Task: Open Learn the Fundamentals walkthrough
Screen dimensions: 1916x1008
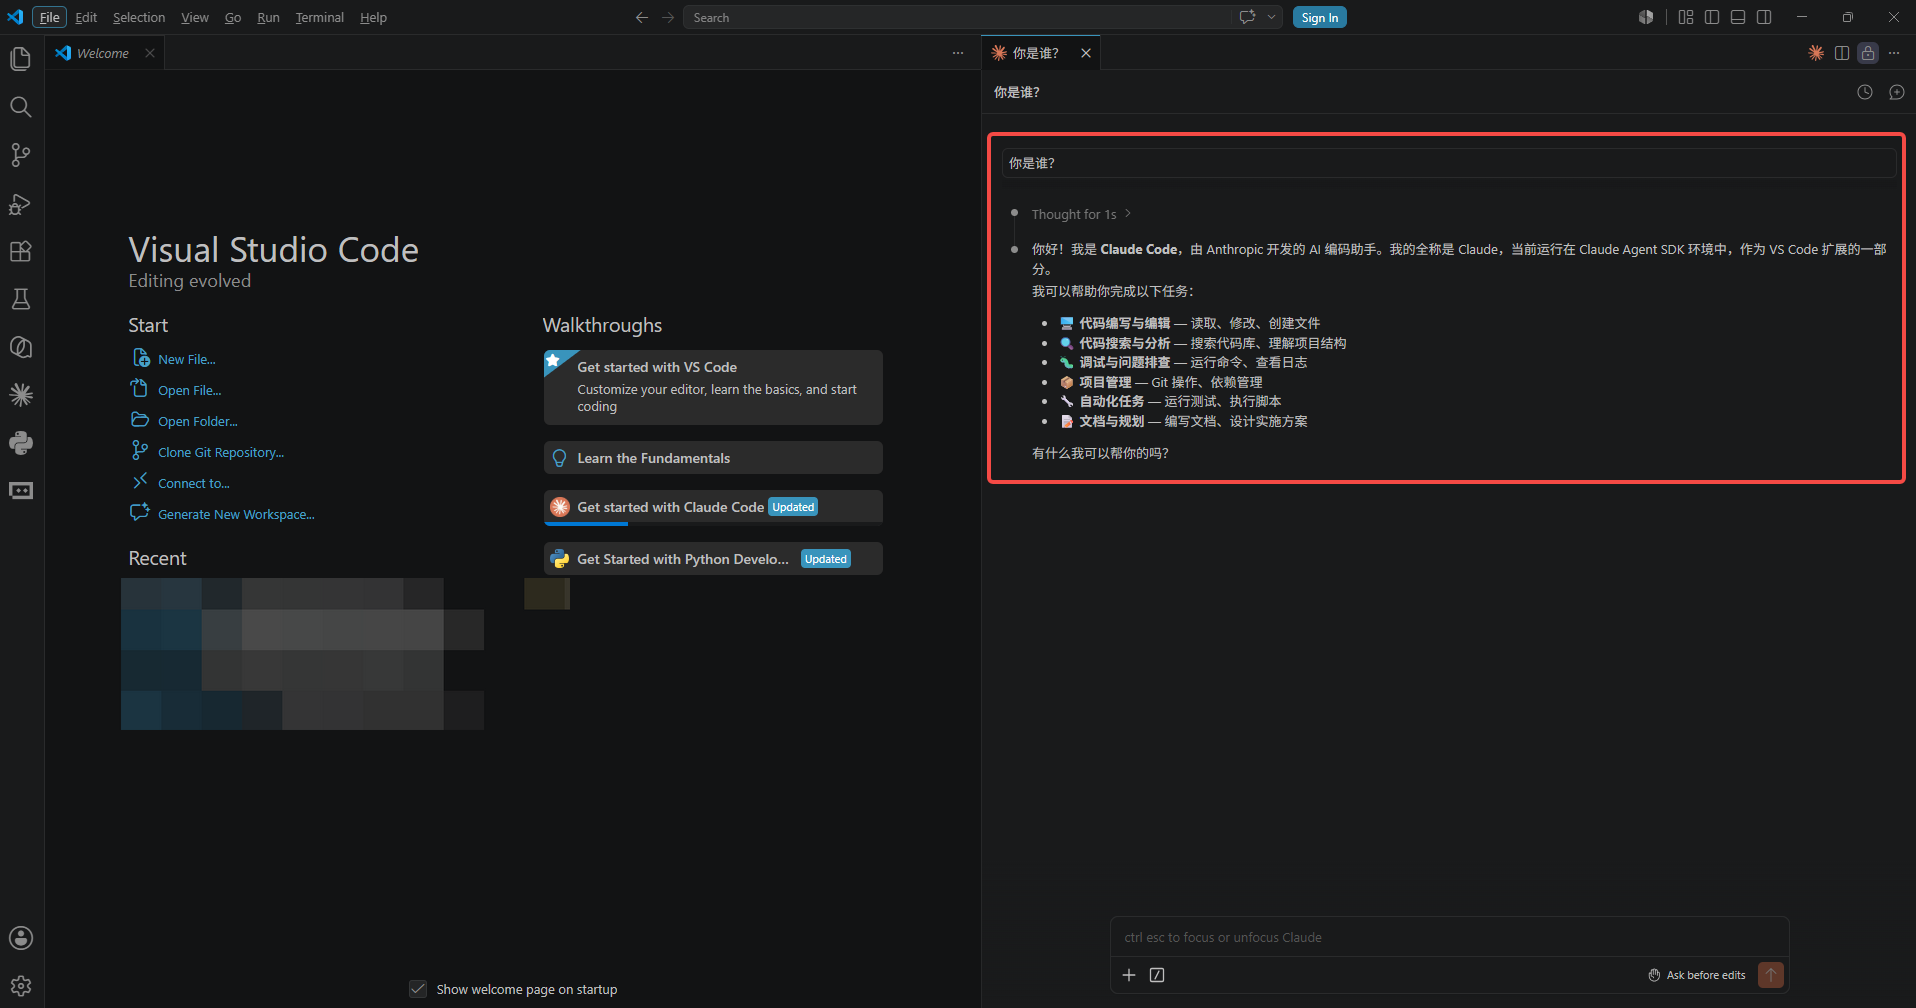Action: 713,458
